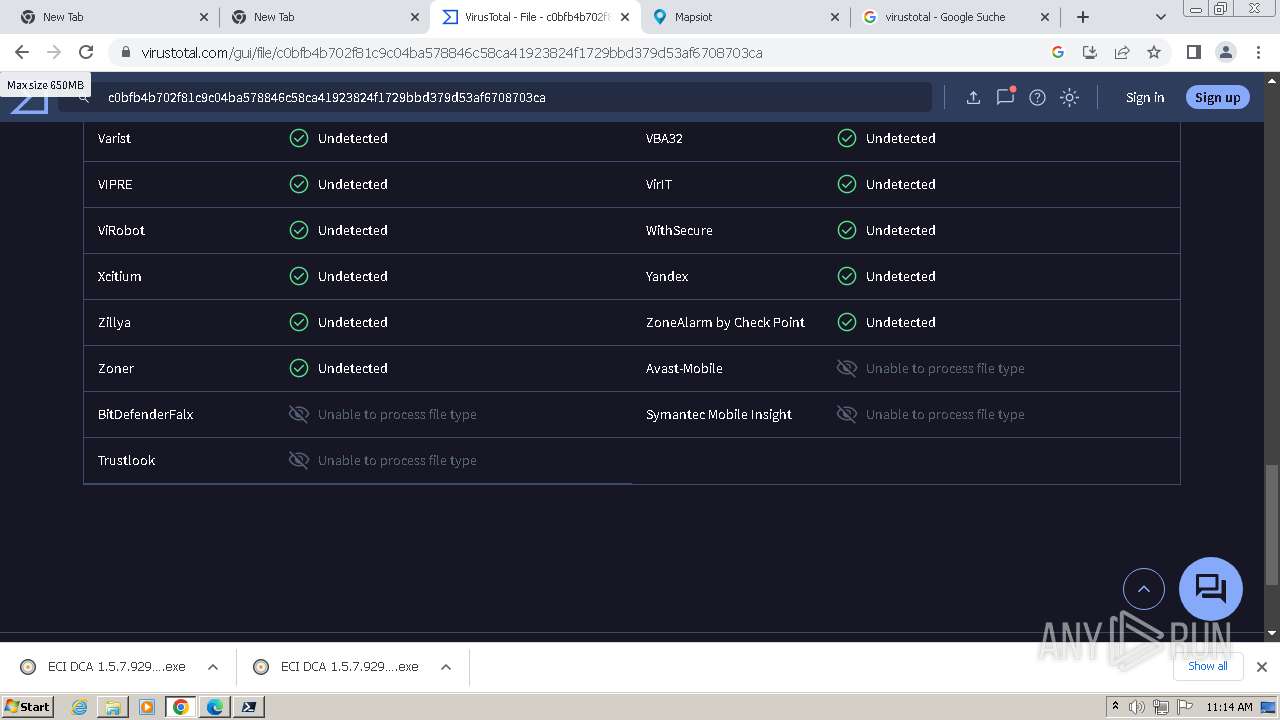
Task: Click the browser Back arrow
Action: point(22,52)
